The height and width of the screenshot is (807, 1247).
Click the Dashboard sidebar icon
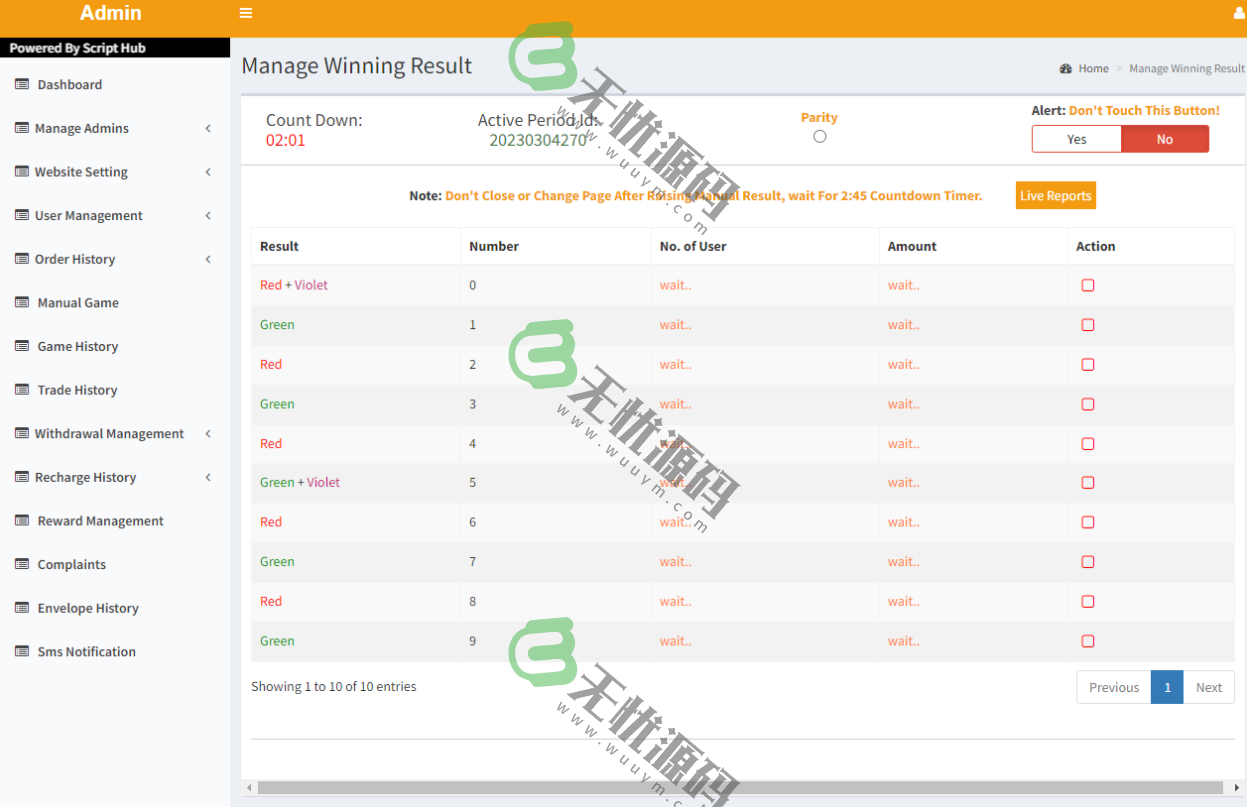pyautogui.click(x=22, y=84)
